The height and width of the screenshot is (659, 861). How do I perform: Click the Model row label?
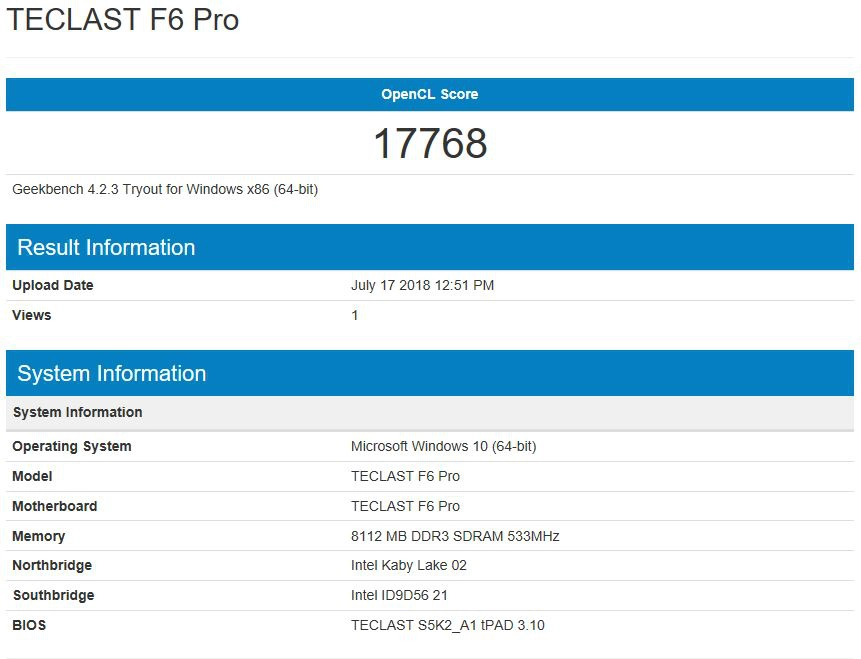[32, 476]
